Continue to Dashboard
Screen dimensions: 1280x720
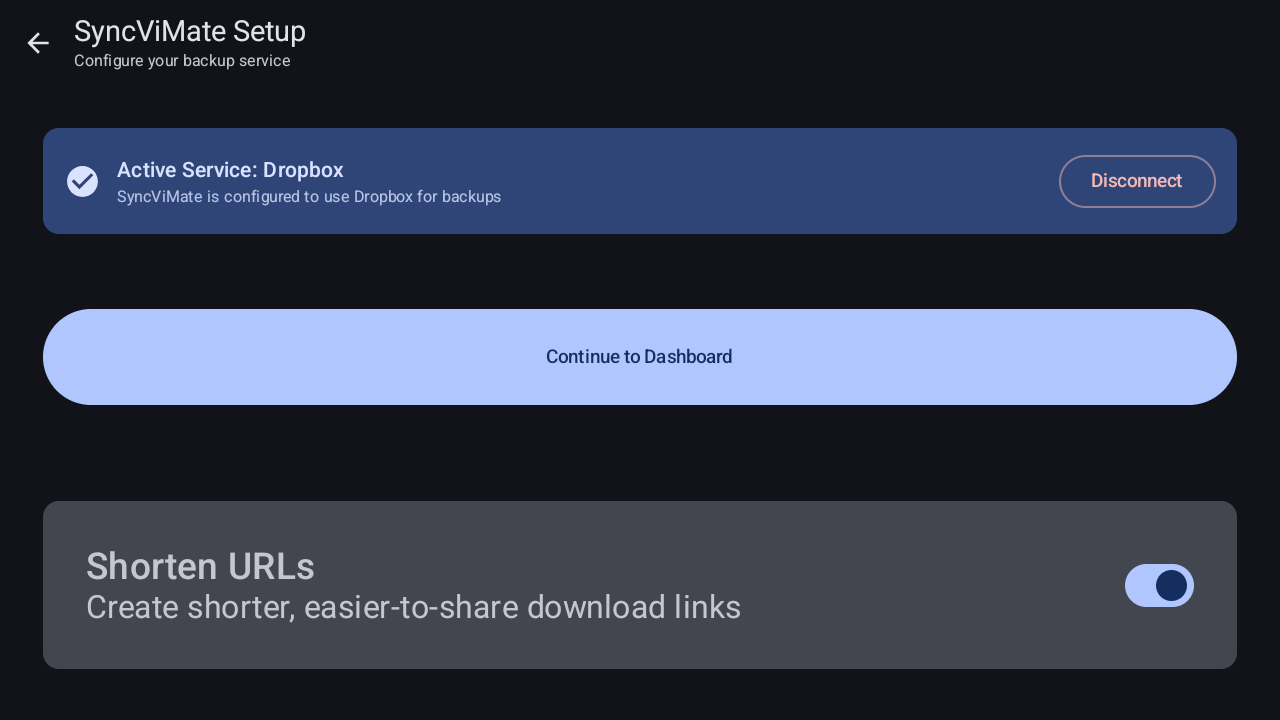[x=640, y=357]
